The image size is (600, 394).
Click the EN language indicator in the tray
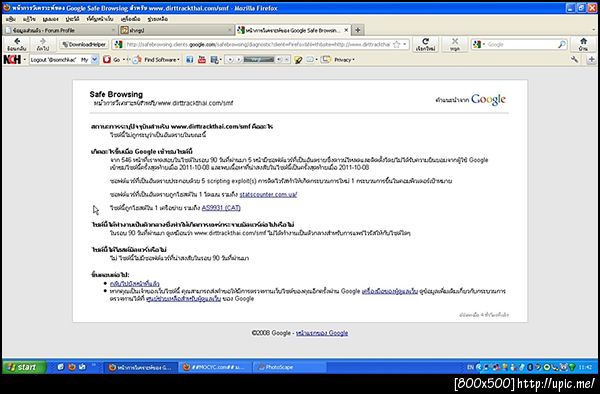coord(470,367)
